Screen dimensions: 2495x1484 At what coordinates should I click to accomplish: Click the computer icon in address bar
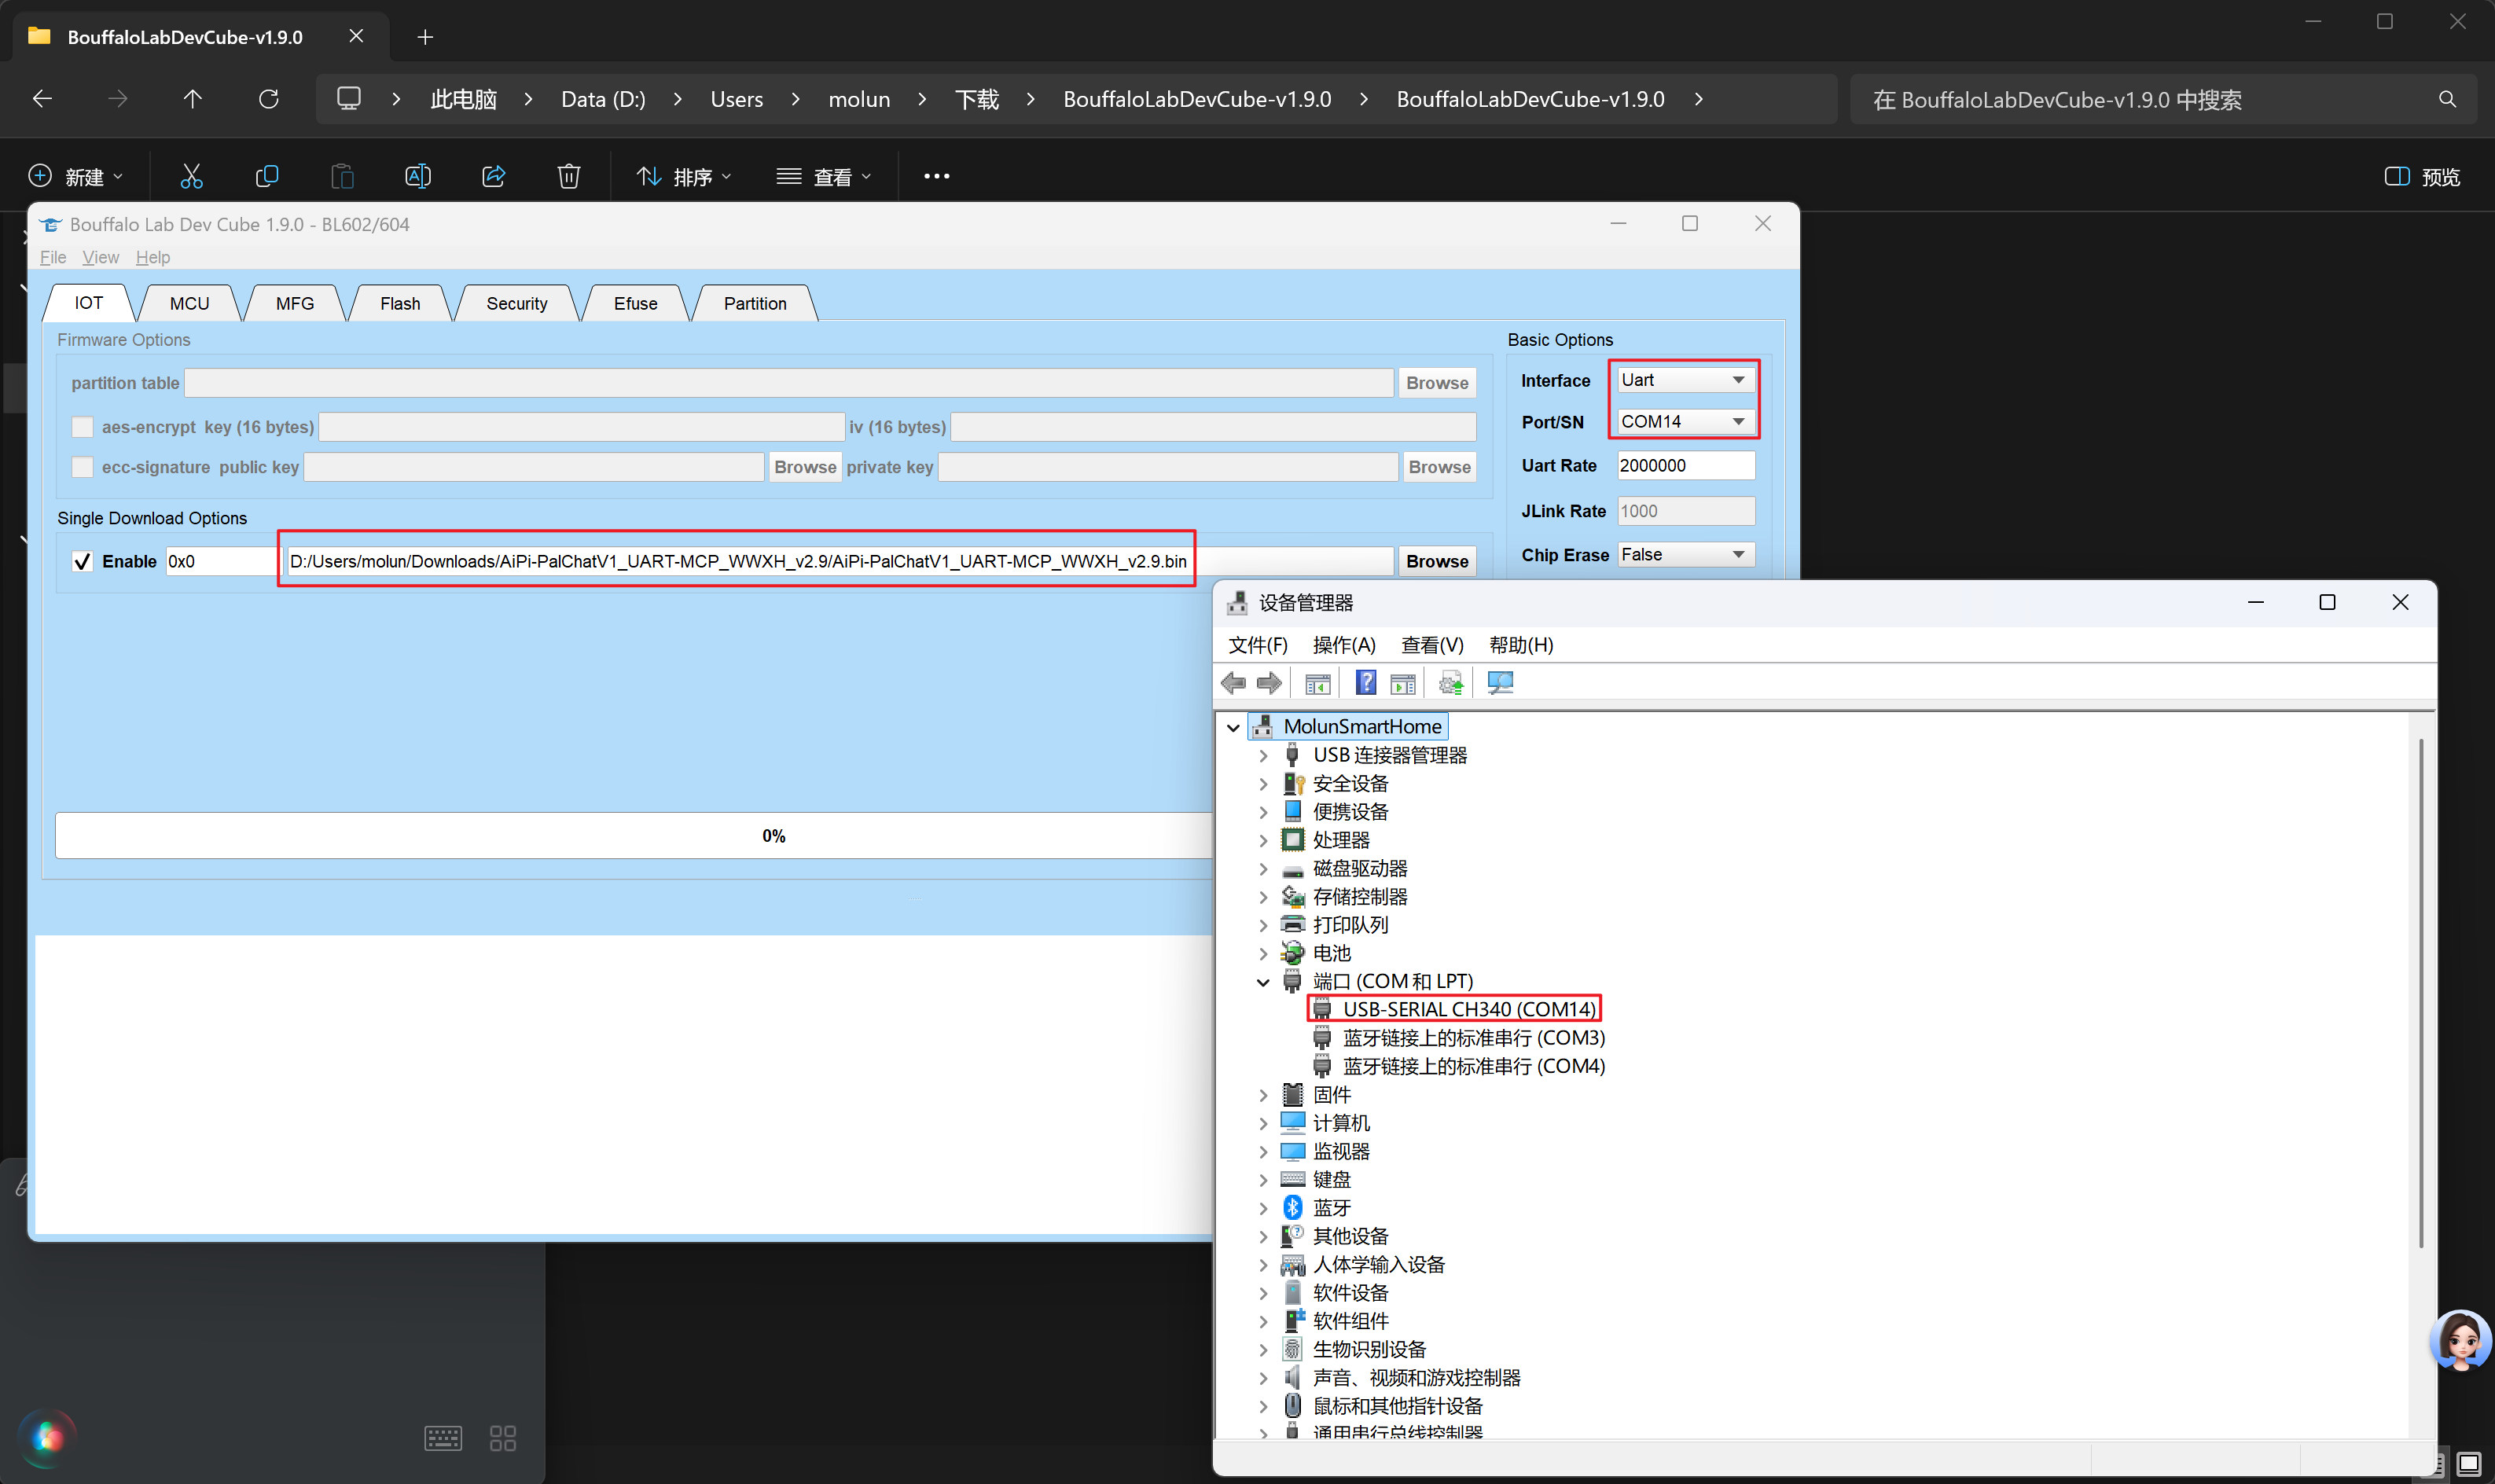coord(349,99)
